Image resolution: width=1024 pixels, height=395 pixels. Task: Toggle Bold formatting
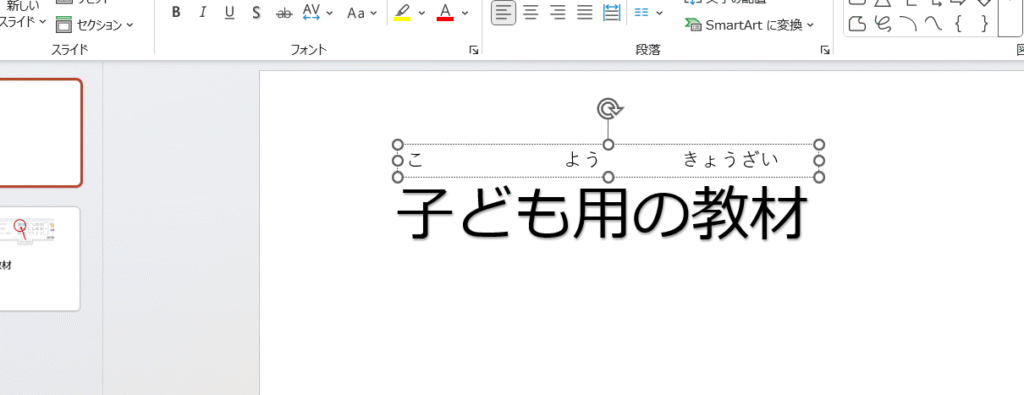click(x=176, y=12)
